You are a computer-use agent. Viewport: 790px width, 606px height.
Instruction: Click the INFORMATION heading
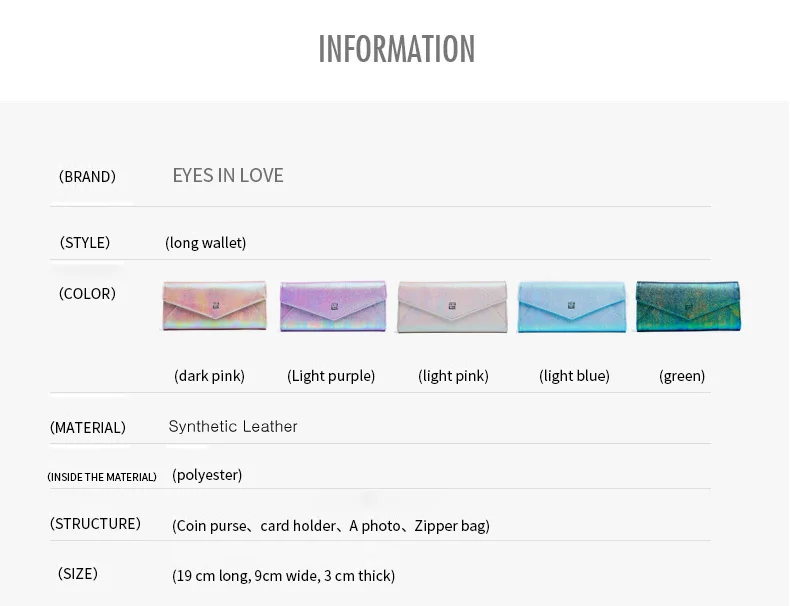[x=397, y=49]
